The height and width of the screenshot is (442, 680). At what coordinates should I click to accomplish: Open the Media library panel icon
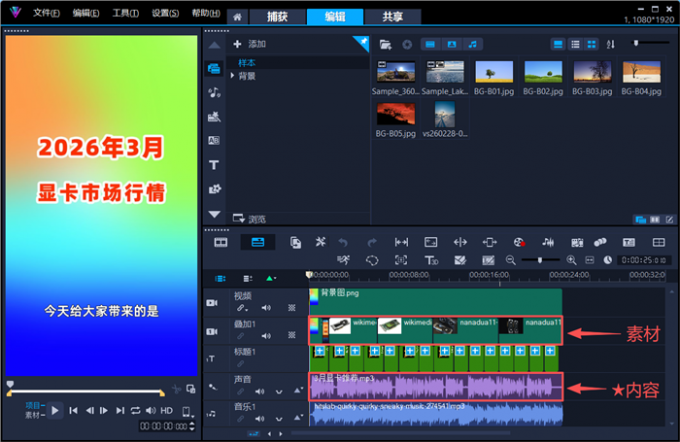coord(214,69)
